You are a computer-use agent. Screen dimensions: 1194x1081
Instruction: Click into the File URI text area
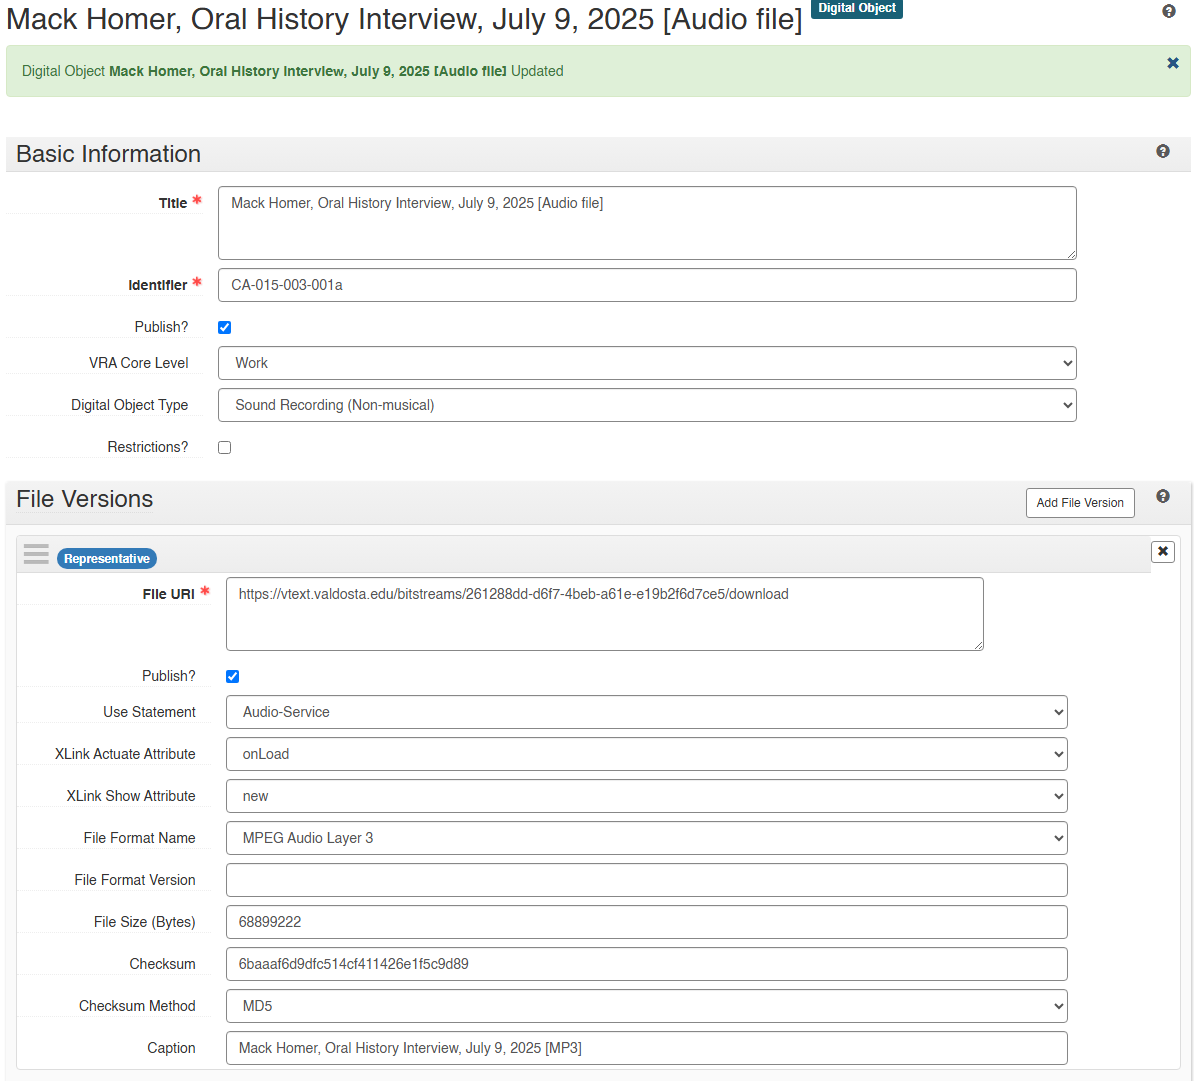pyautogui.click(x=605, y=614)
